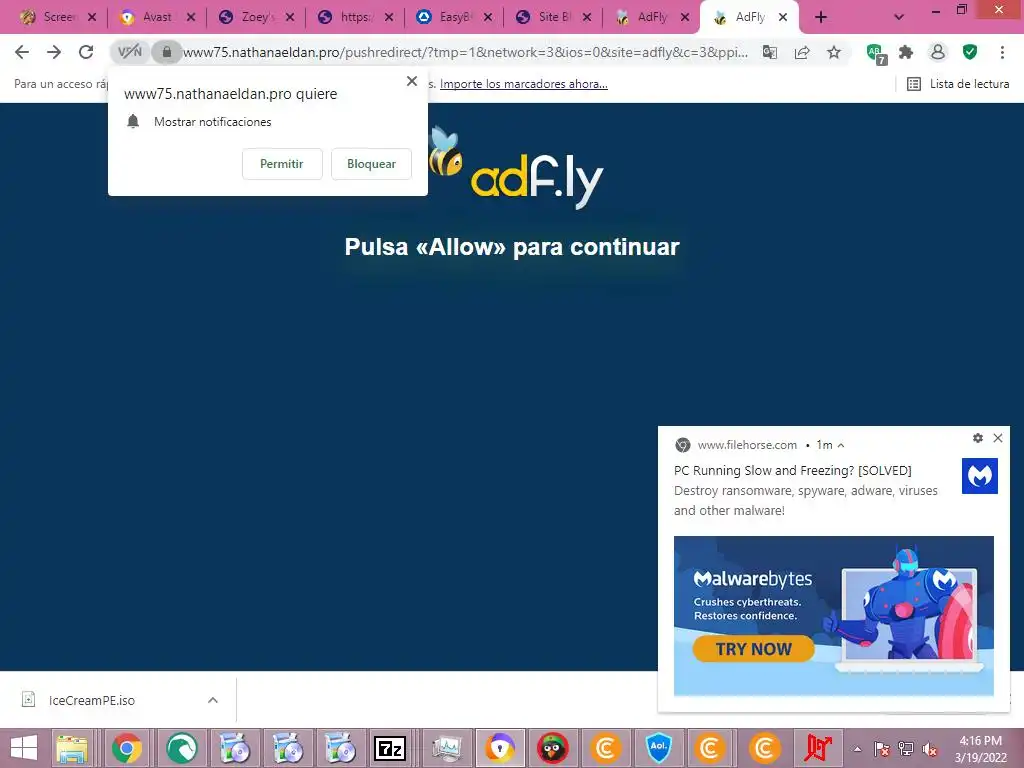Open the extensions puzzle menu
The height and width of the screenshot is (768, 1024).
click(906, 52)
